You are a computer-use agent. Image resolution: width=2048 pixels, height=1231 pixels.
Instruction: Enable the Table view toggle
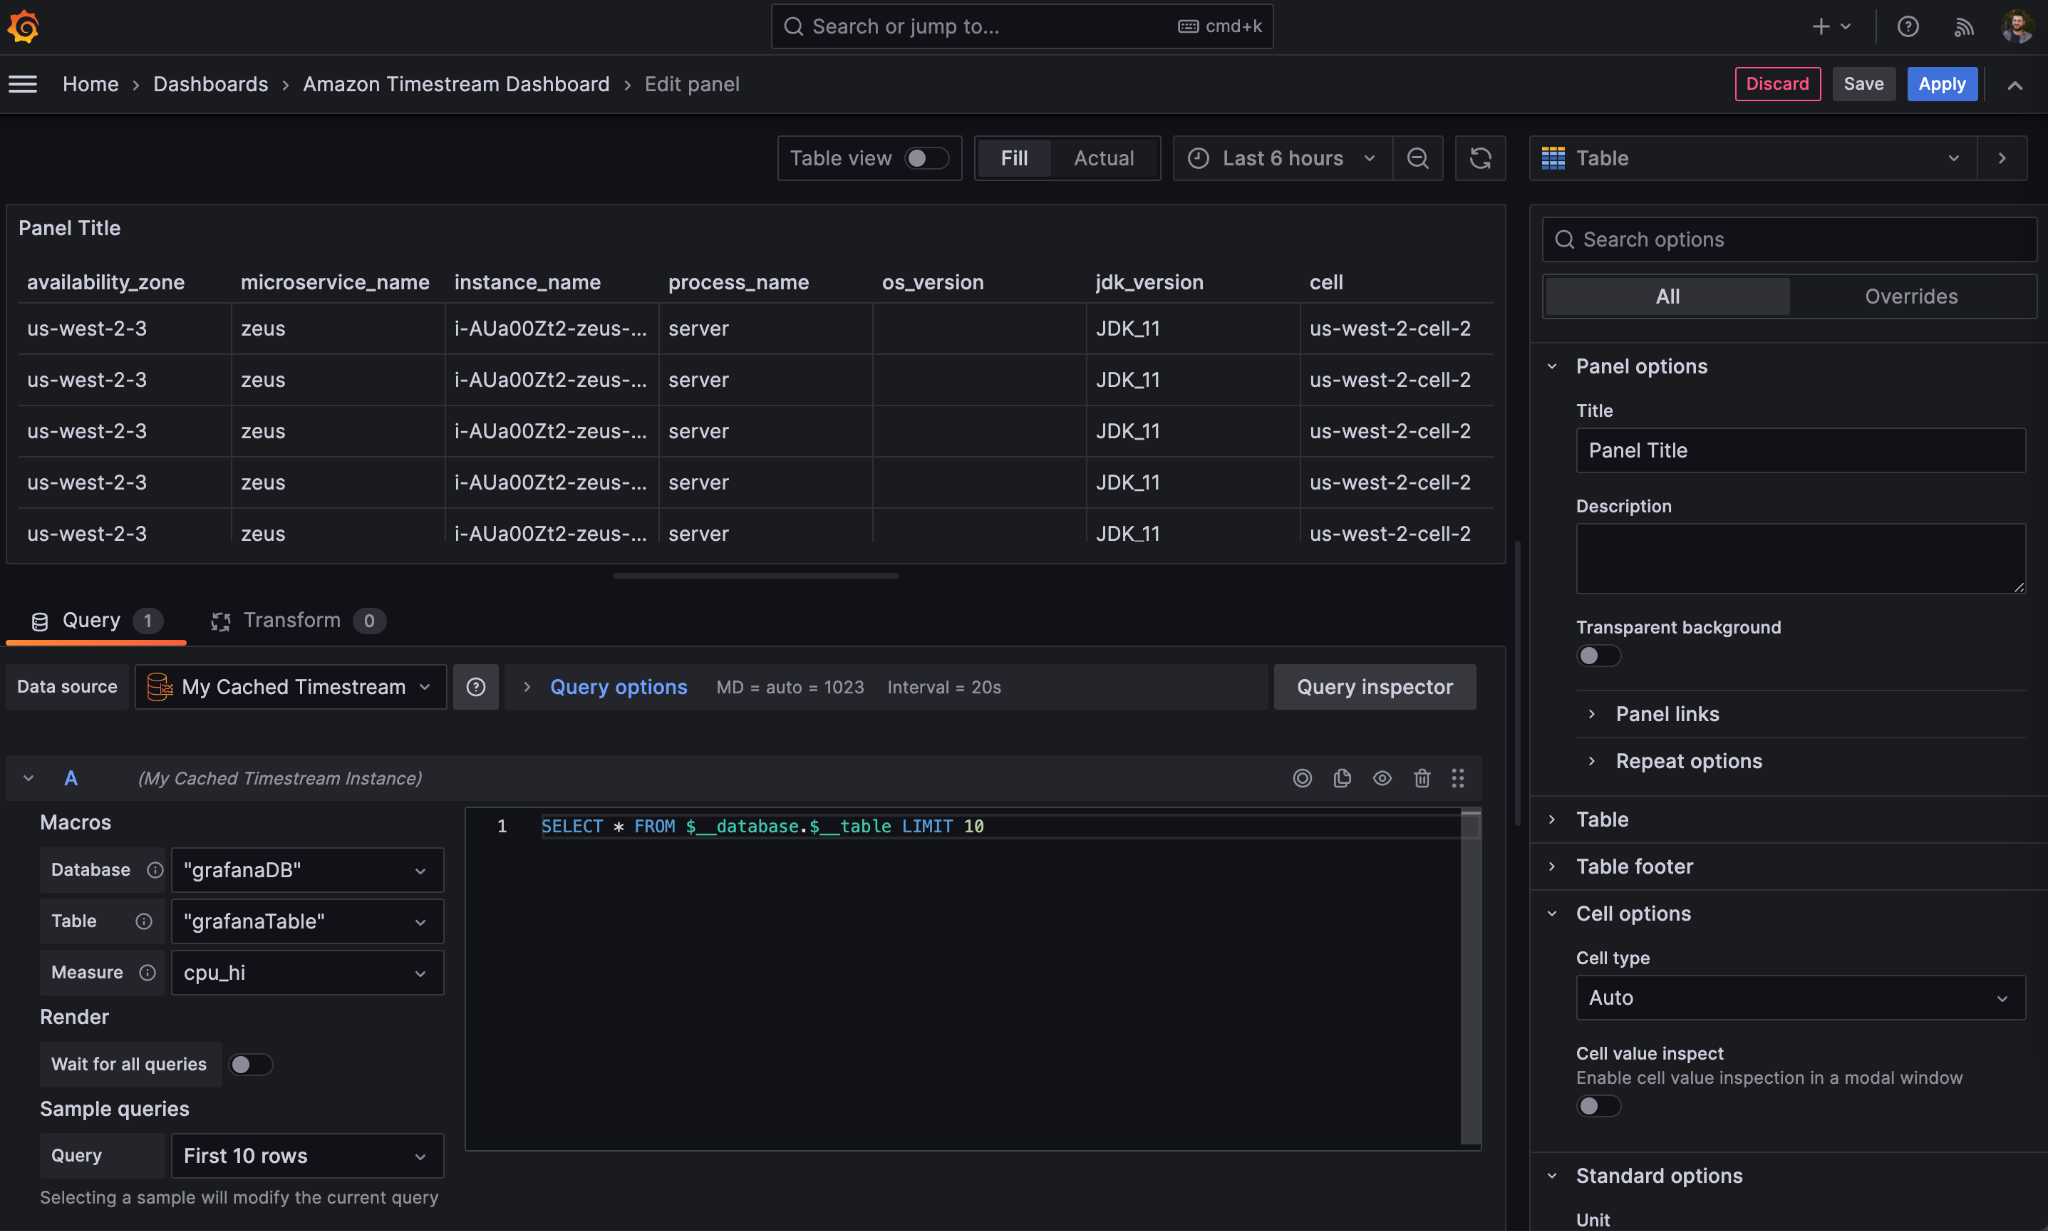click(x=926, y=158)
